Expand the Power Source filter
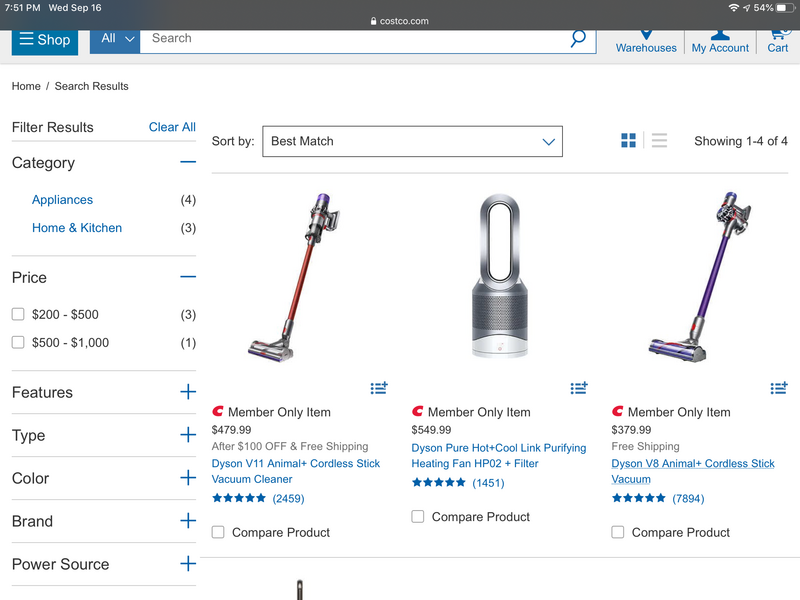Screen dimensions: 800x600 (x=188, y=564)
